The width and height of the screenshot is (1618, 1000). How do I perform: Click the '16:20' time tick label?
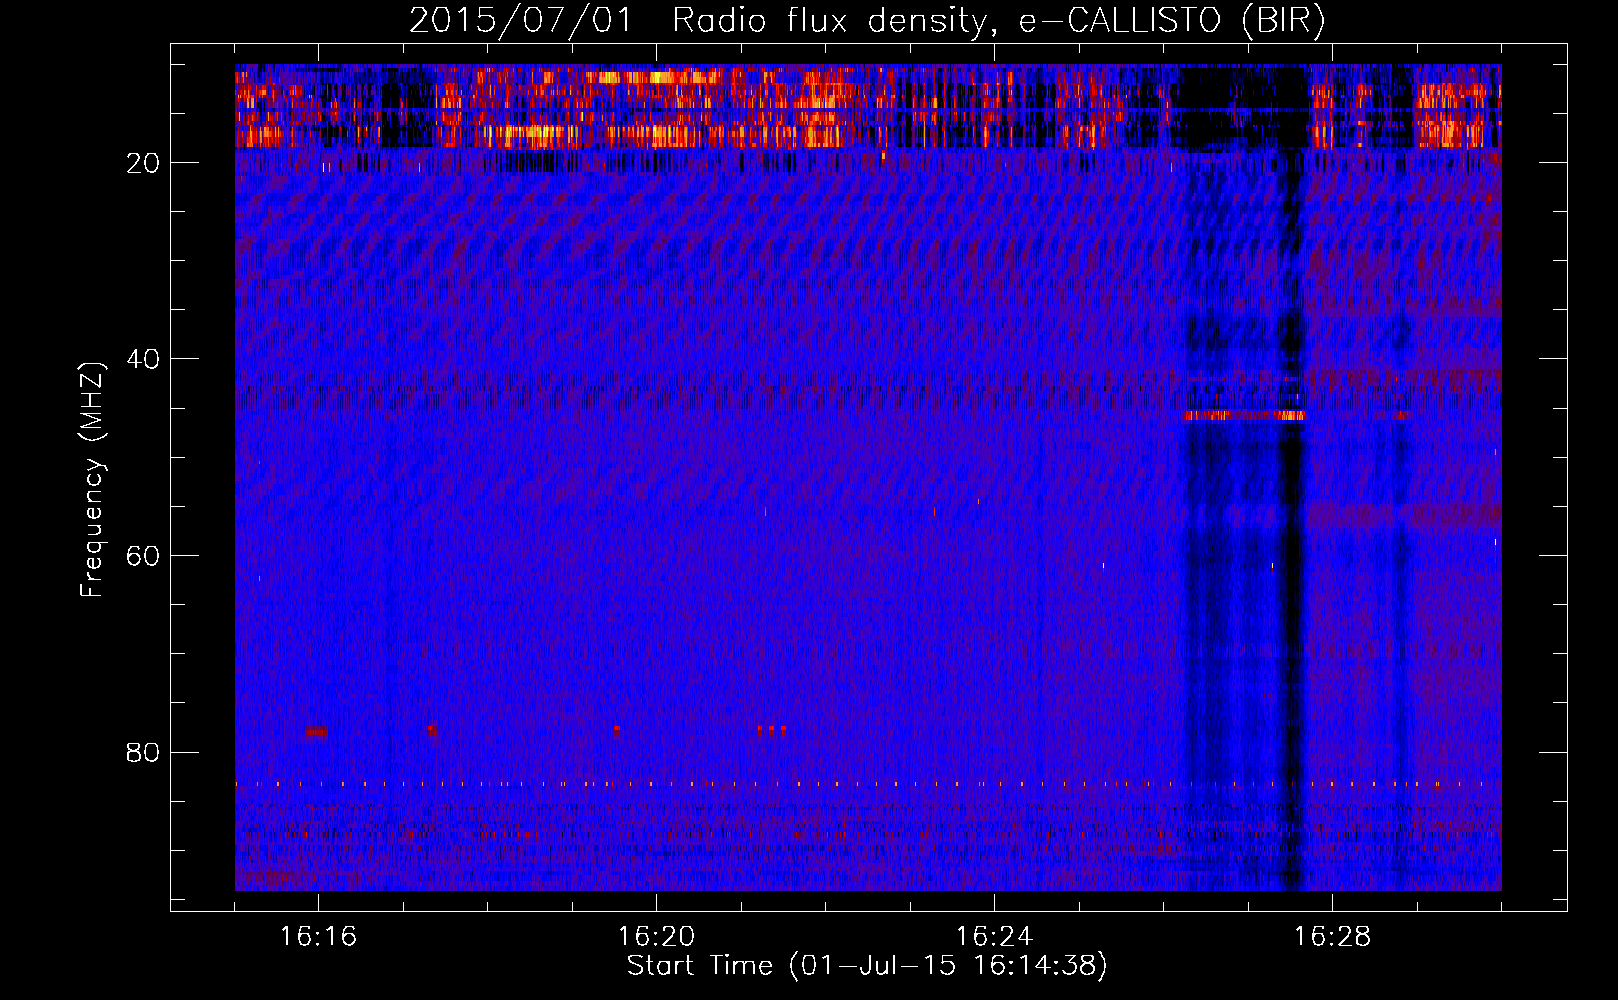click(x=656, y=937)
